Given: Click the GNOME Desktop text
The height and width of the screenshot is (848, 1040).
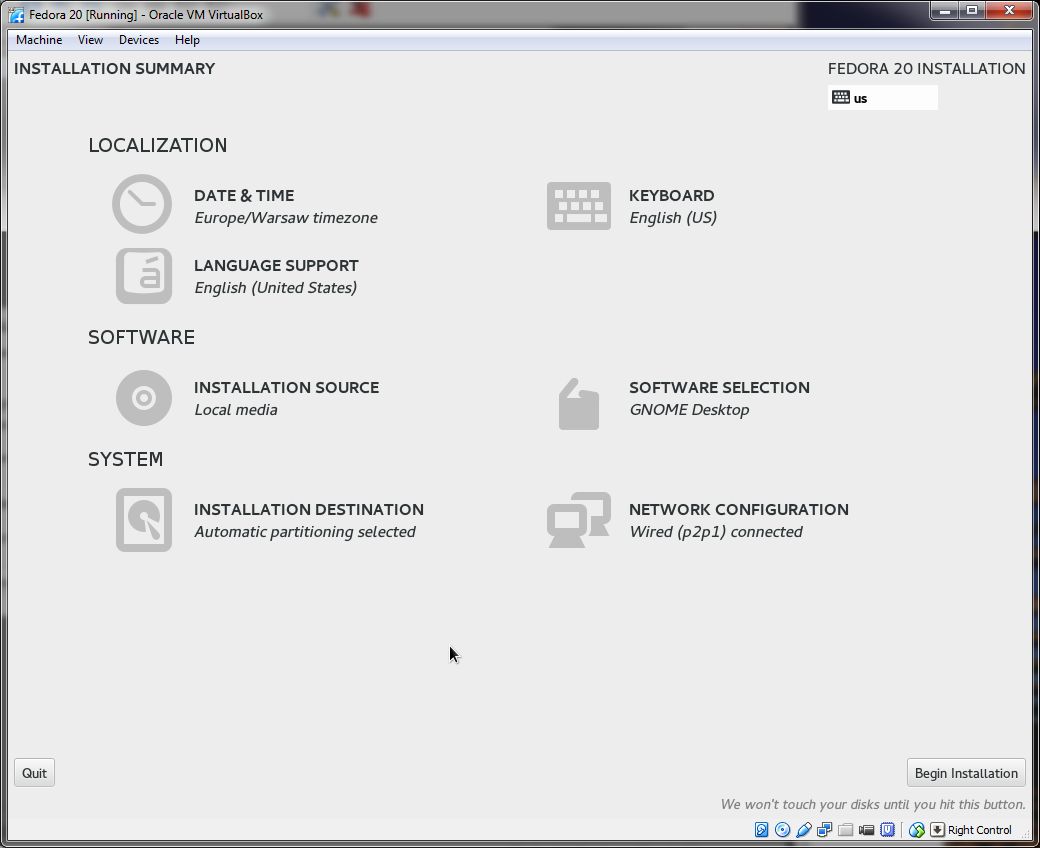Looking at the screenshot, I should 689,410.
